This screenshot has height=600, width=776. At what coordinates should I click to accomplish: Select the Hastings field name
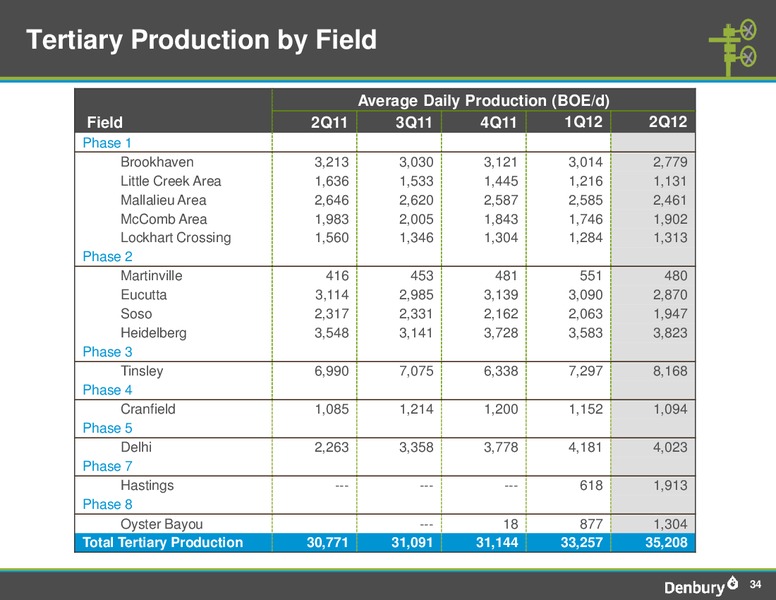click(147, 486)
